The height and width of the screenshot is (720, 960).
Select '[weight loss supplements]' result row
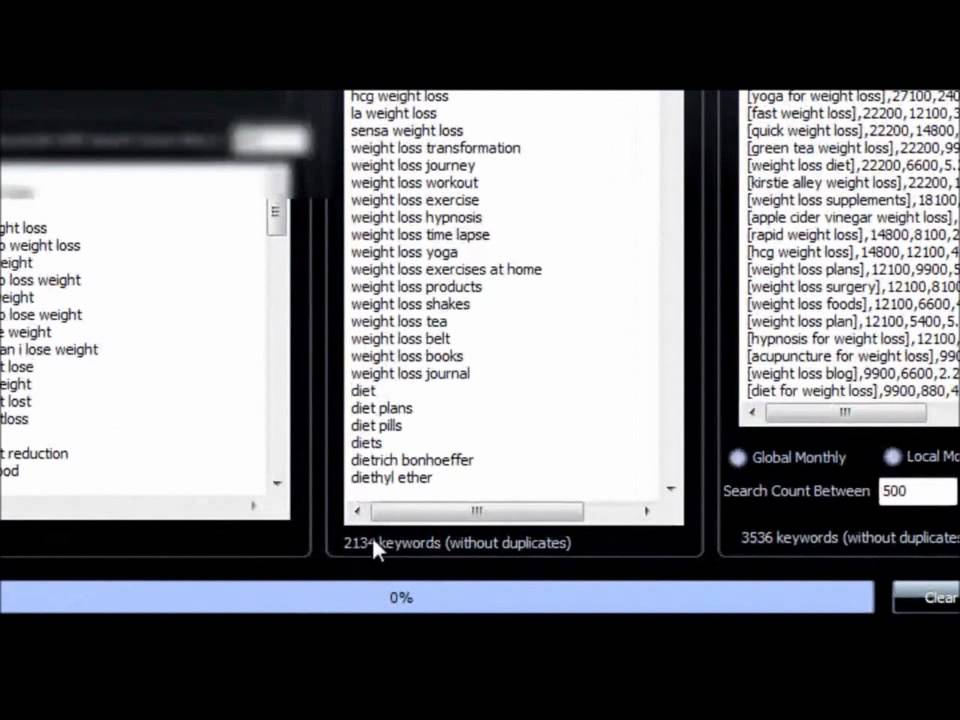pyautogui.click(x=853, y=200)
